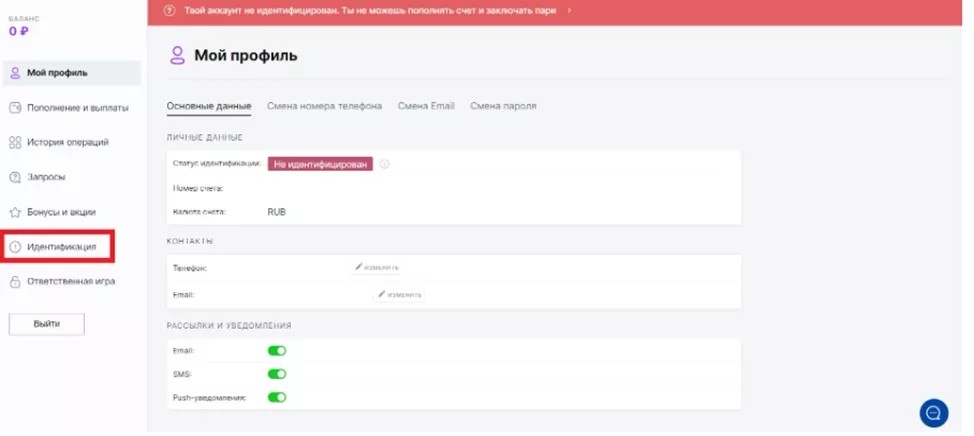The width and height of the screenshot is (974, 436).
Task: Switch to Смена номера телефона tab
Action: click(x=324, y=106)
